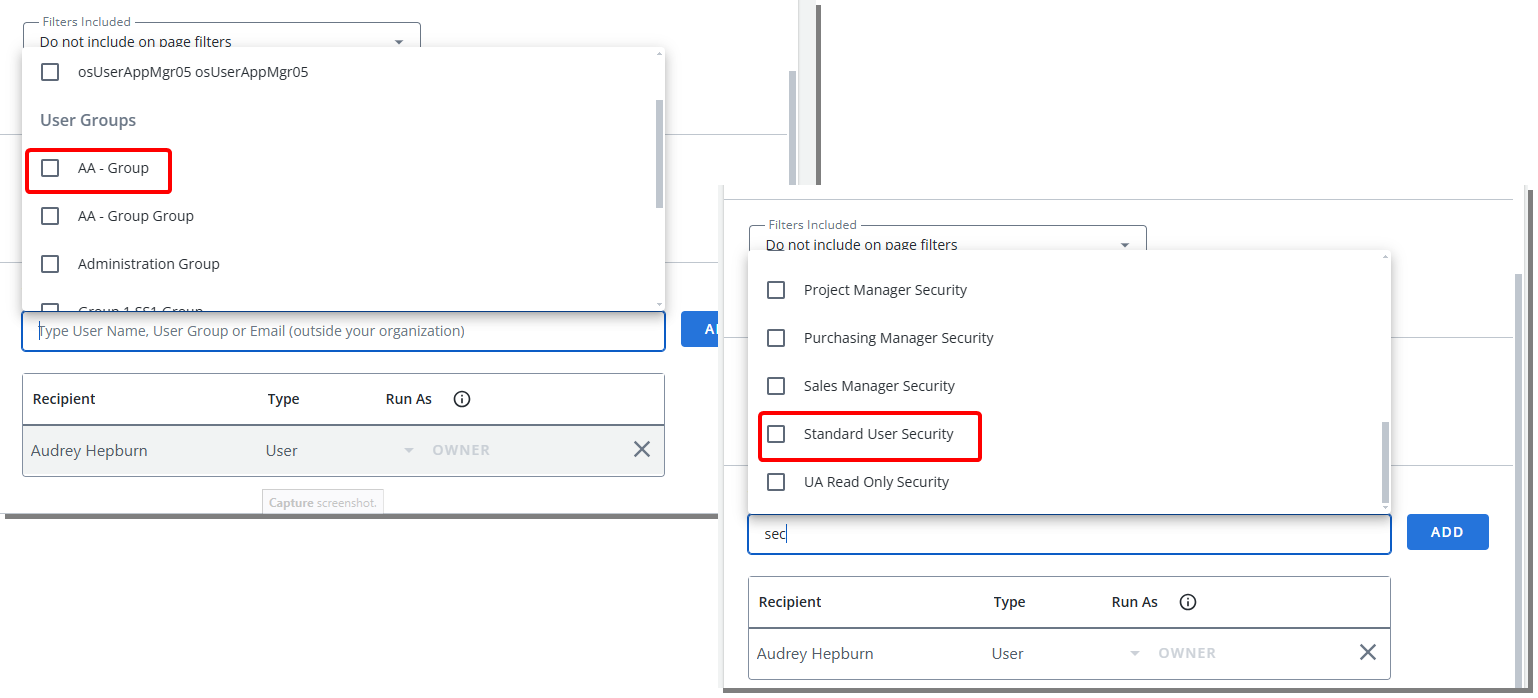Check the UA Read Only Security checkbox

pos(775,481)
